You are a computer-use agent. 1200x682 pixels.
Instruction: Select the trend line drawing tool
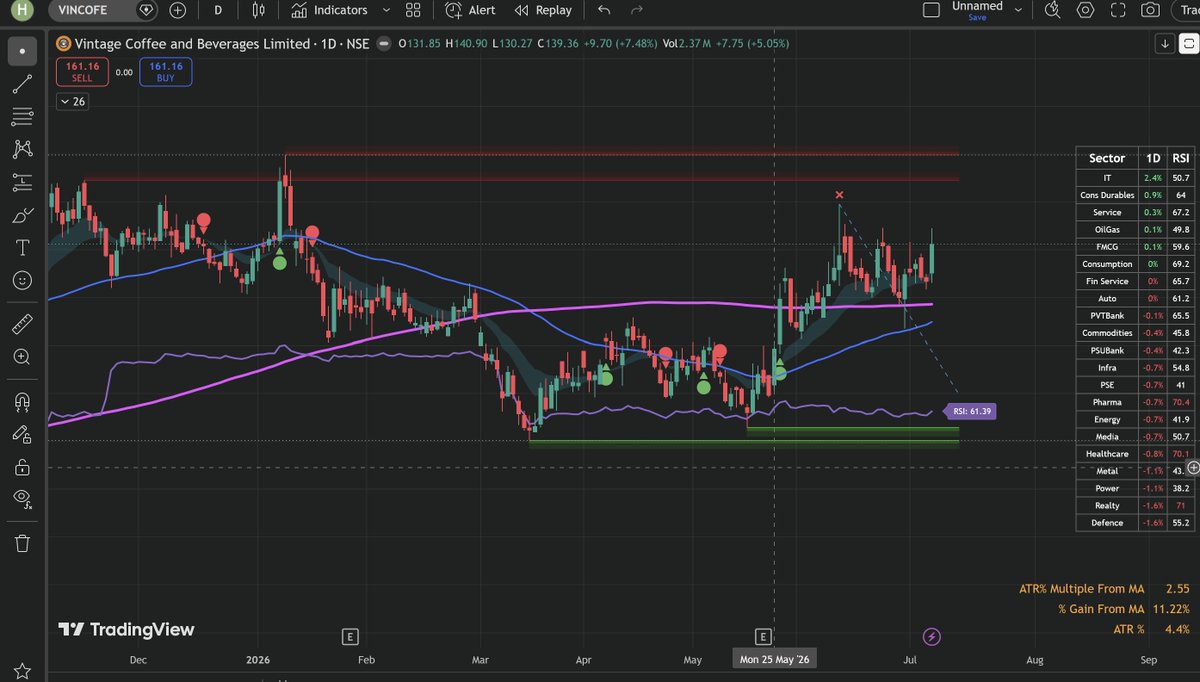(22, 84)
